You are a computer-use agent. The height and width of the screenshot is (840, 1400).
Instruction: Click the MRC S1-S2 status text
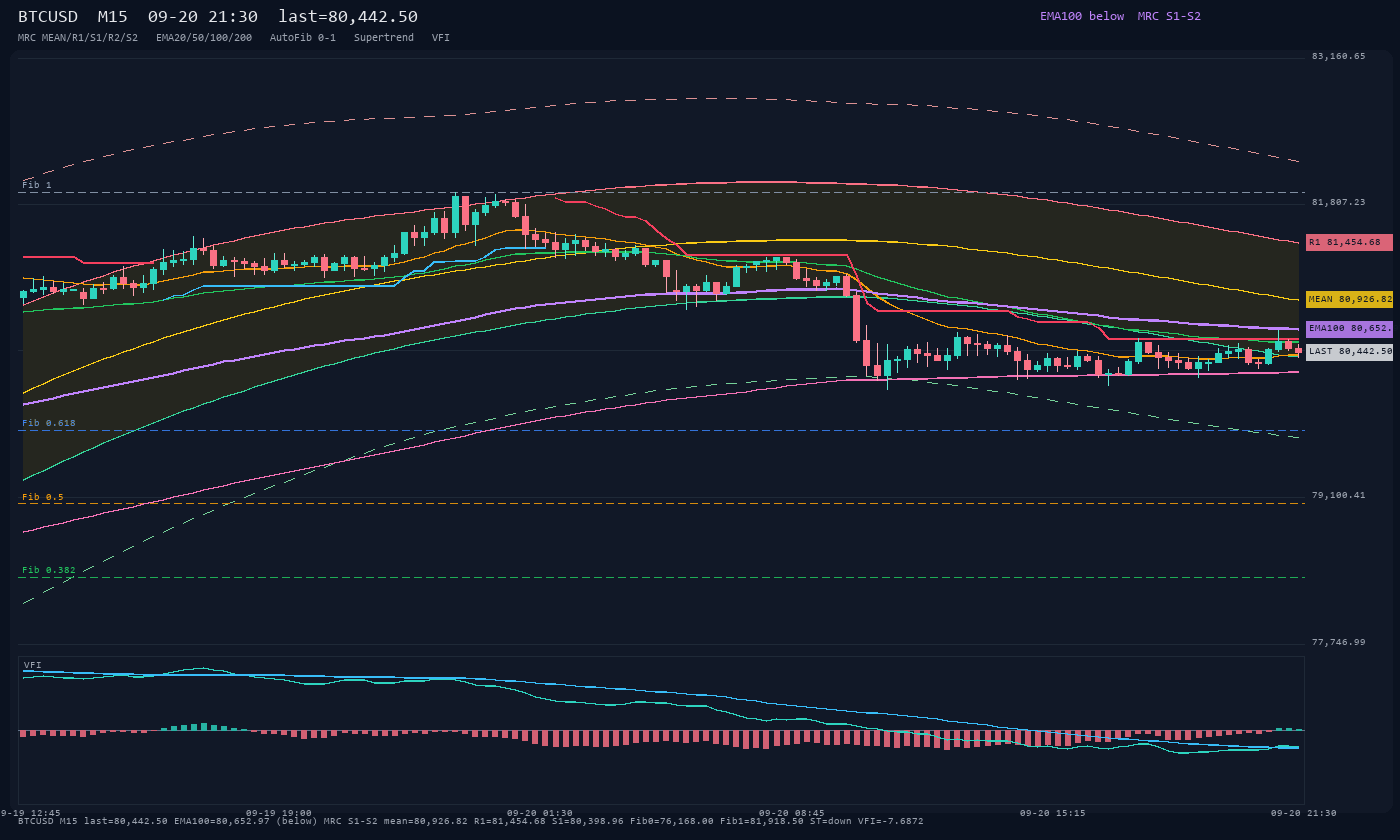tap(1169, 16)
